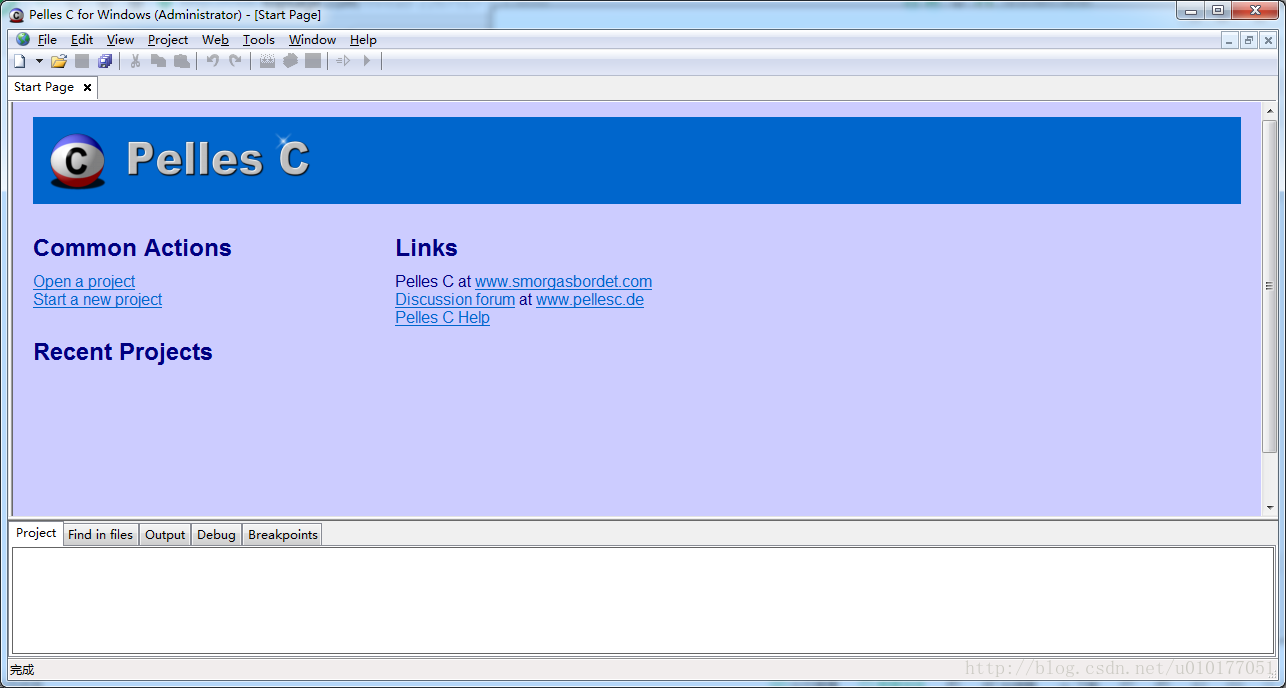Open the File menu
The width and height of the screenshot is (1286, 688).
47,40
